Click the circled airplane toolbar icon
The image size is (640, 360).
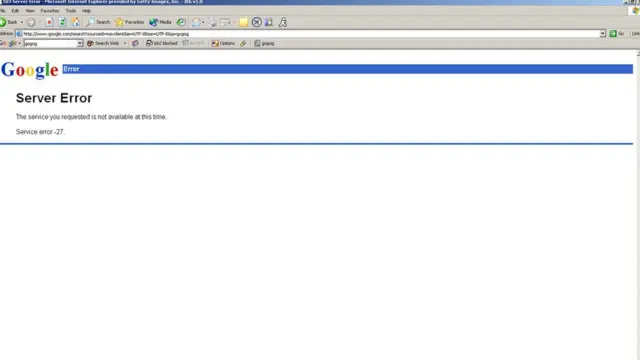pos(256,22)
